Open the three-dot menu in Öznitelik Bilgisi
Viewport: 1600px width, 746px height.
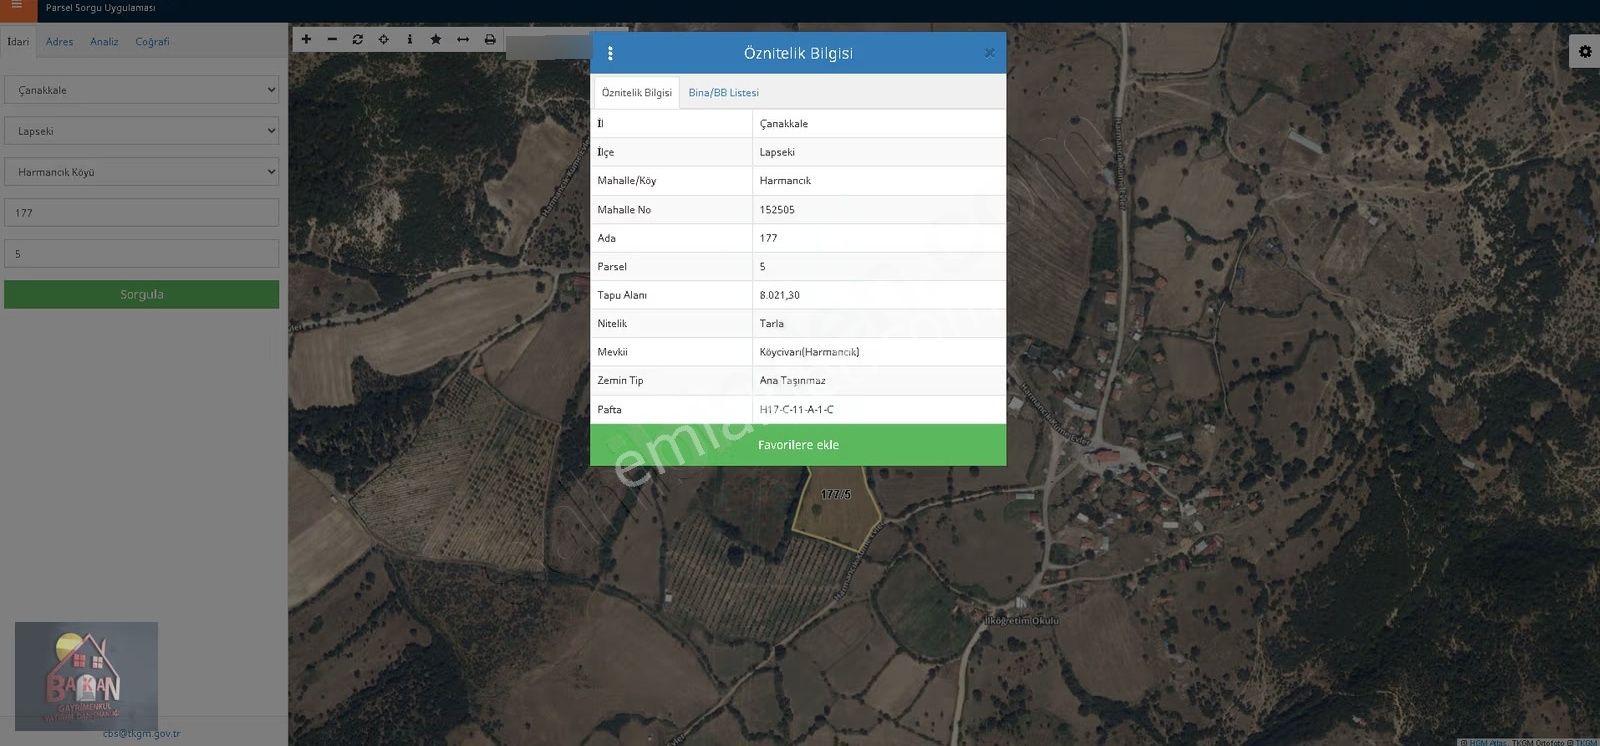click(610, 53)
